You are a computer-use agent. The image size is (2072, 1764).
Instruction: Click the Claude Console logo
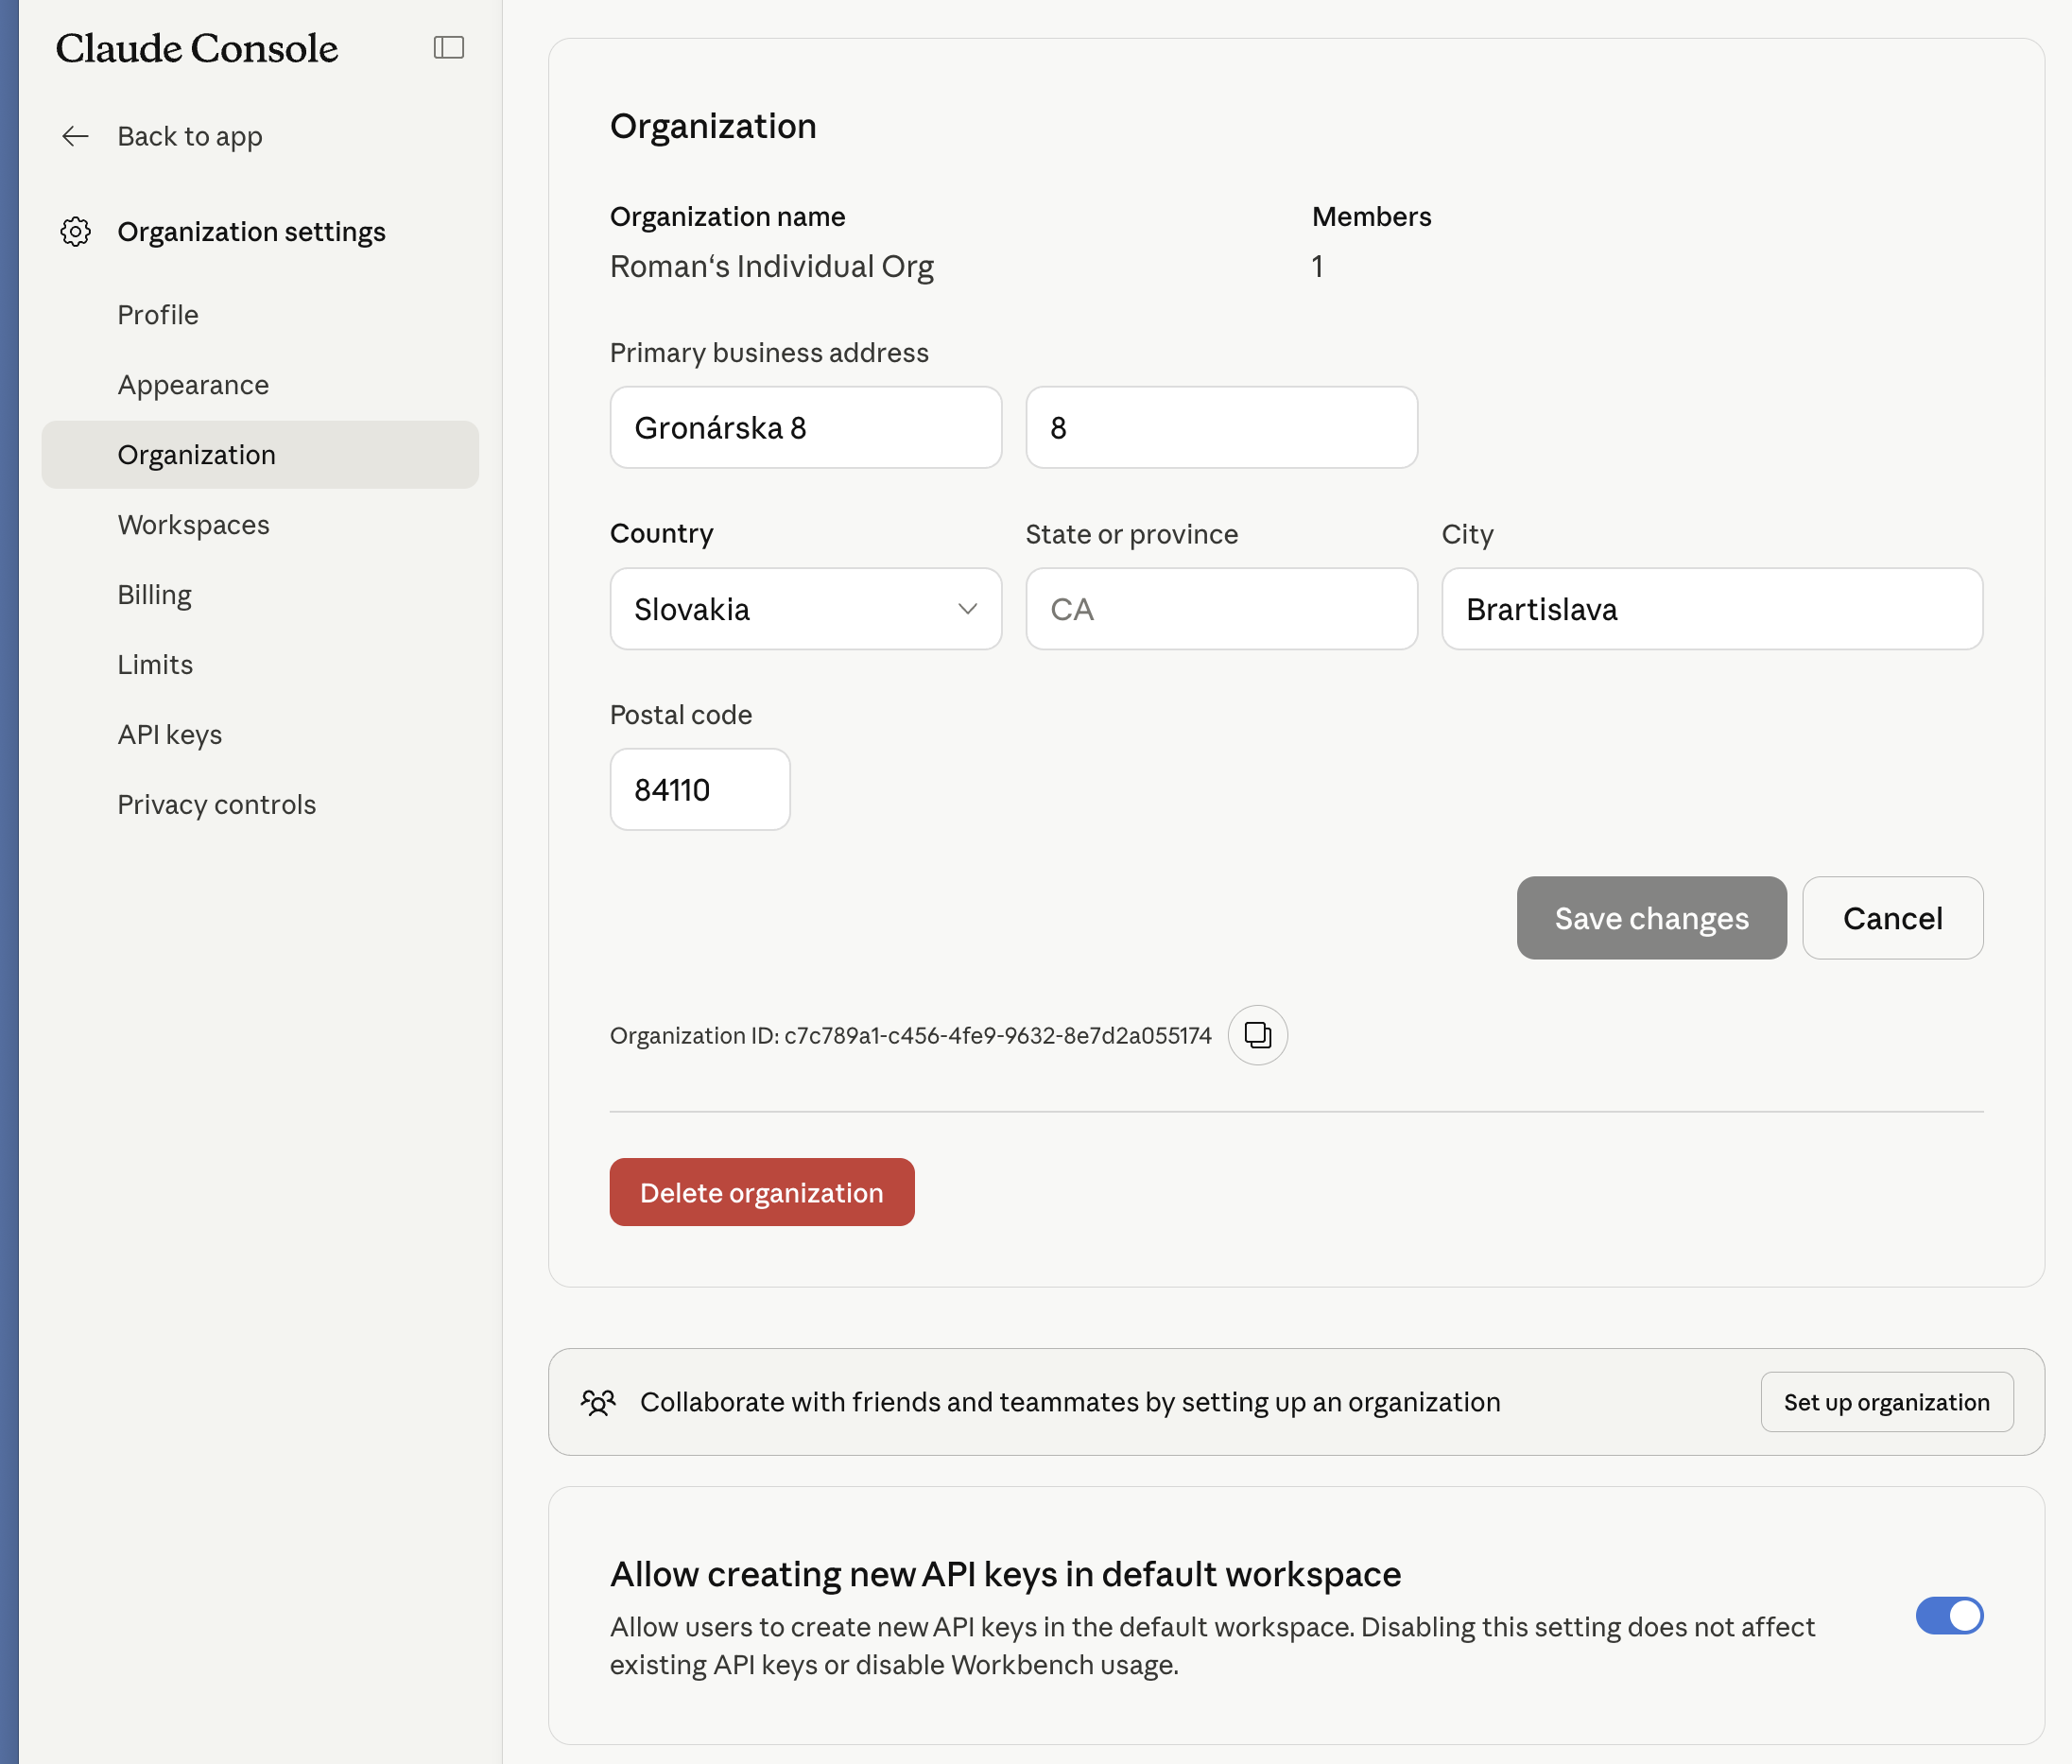(x=197, y=48)
